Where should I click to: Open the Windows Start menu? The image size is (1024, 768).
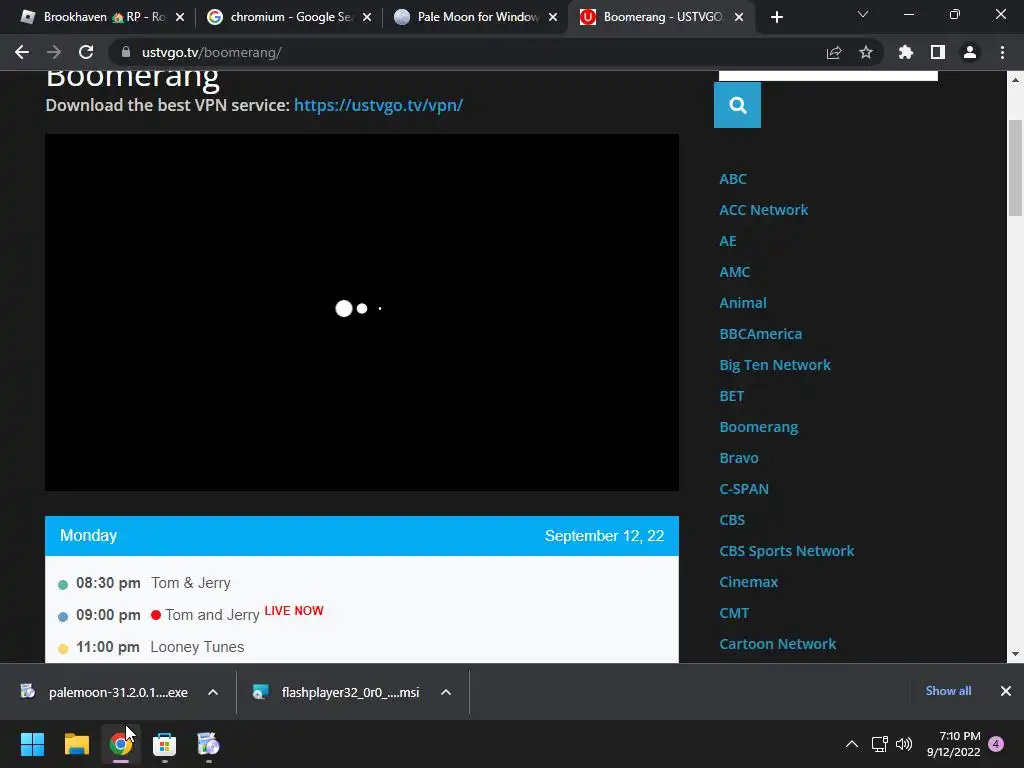pos(32,744)
